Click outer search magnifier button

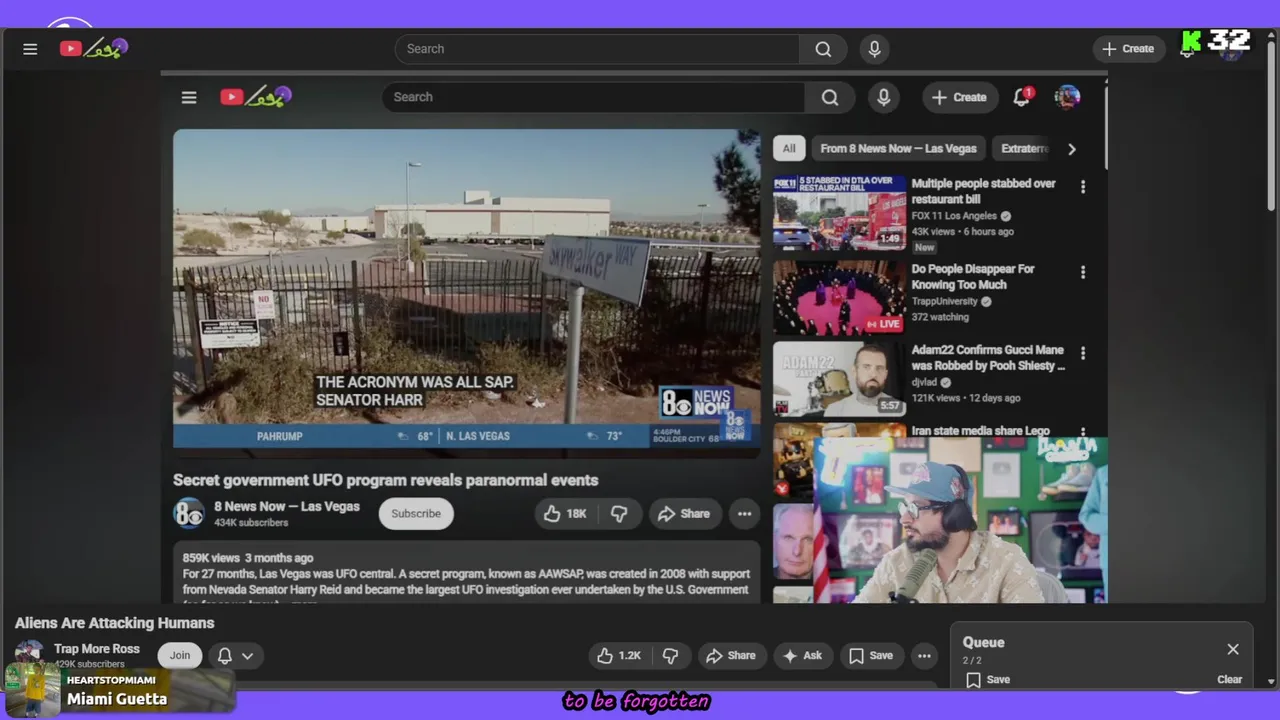click(823, 49)
